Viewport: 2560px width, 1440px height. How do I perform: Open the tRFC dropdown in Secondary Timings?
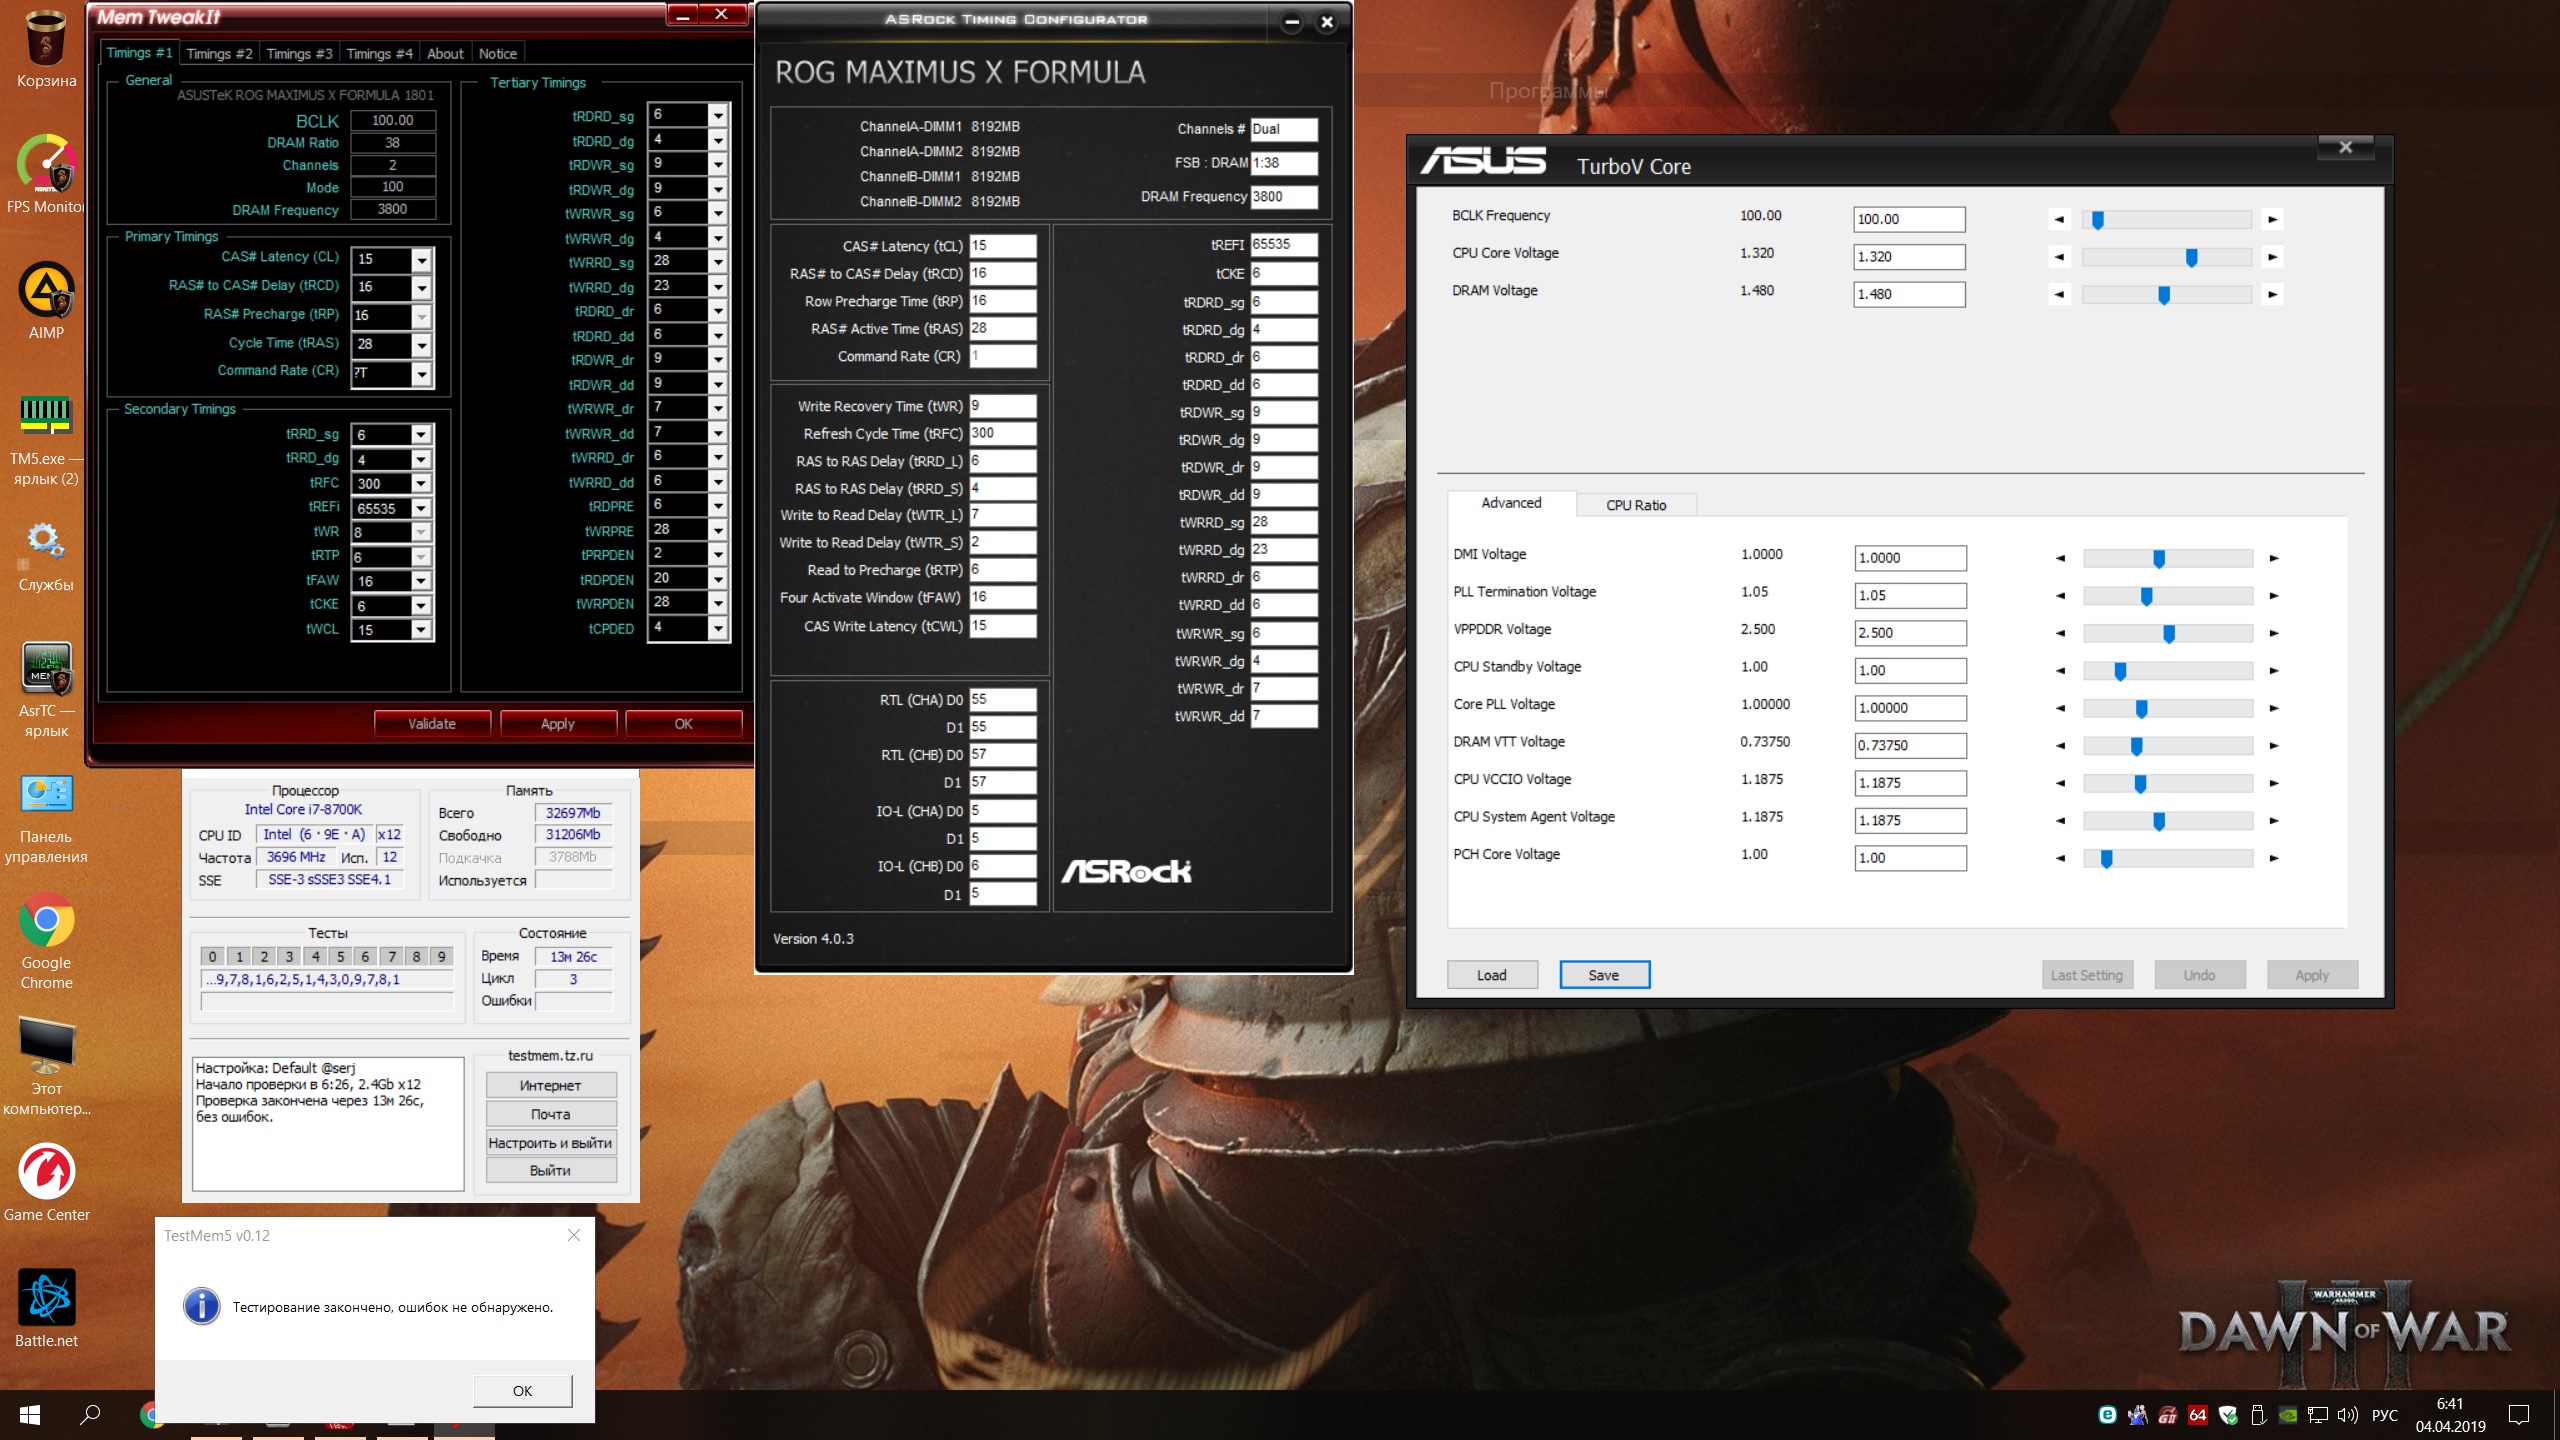pyautogui.click(x=421, y=484)
